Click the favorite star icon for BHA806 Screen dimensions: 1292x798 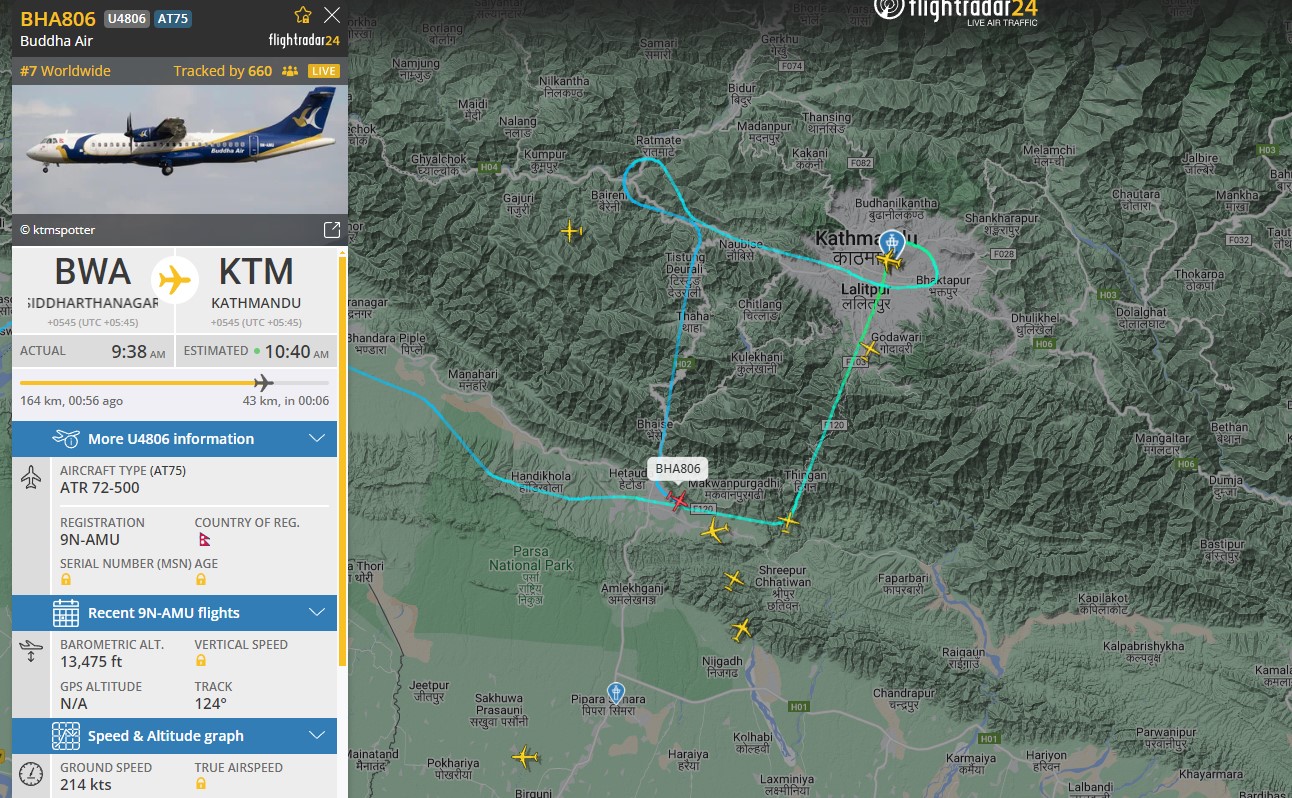pos(302,15)
